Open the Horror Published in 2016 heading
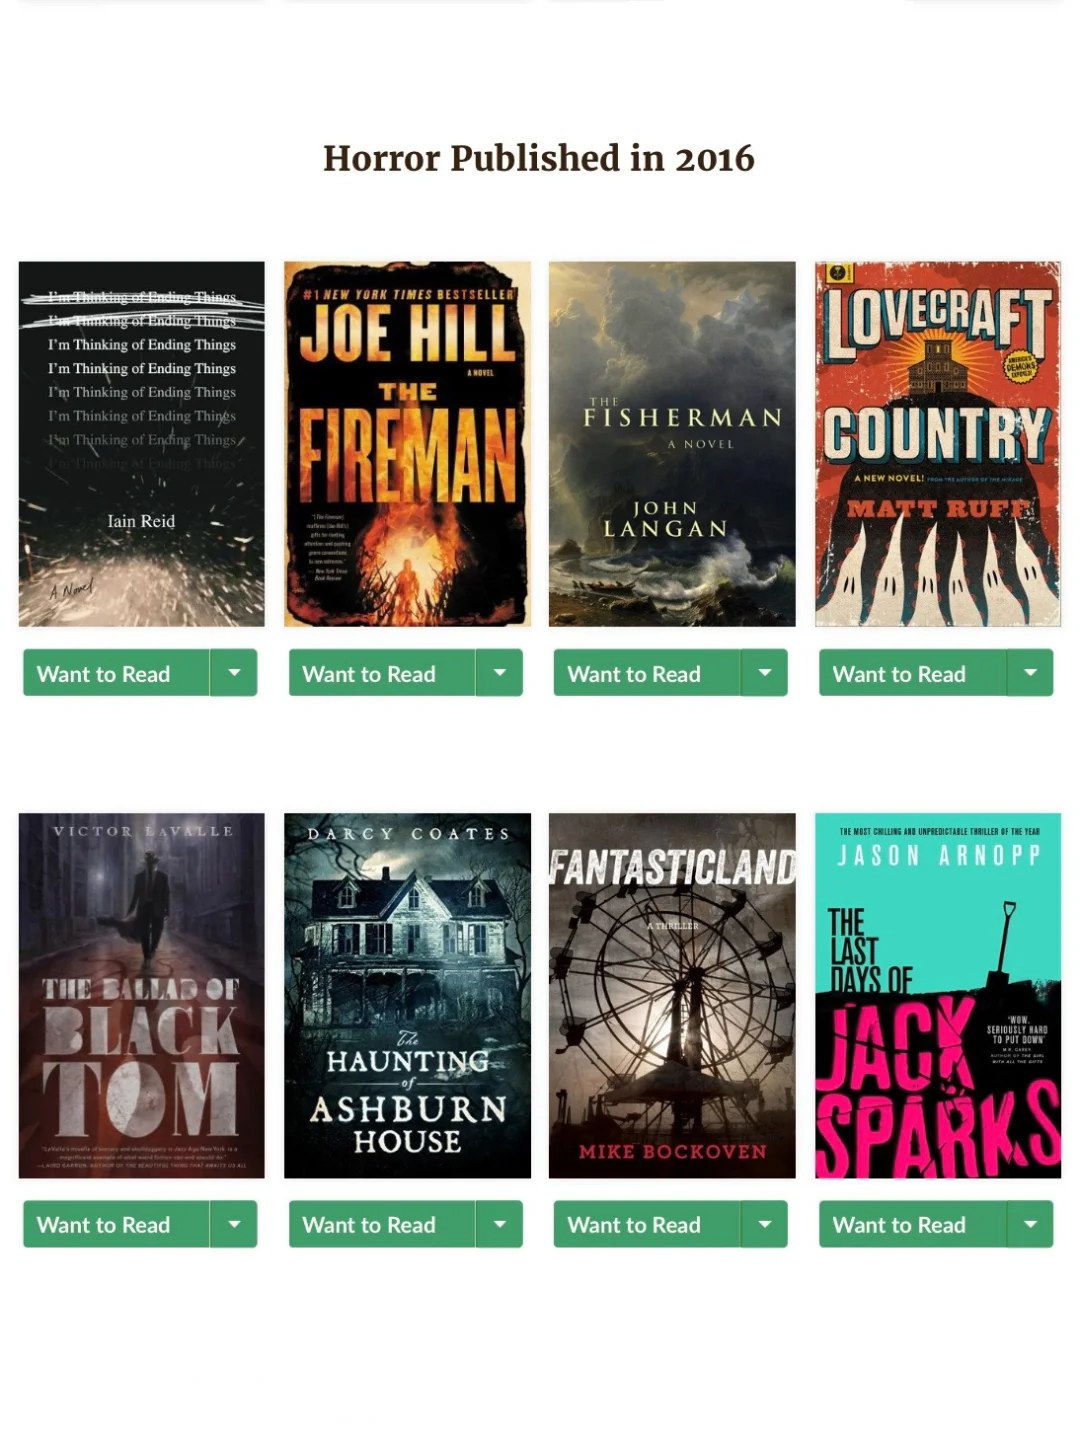Image resolution: width=1080 pixels, height=1439 pixels. point(539,158)
